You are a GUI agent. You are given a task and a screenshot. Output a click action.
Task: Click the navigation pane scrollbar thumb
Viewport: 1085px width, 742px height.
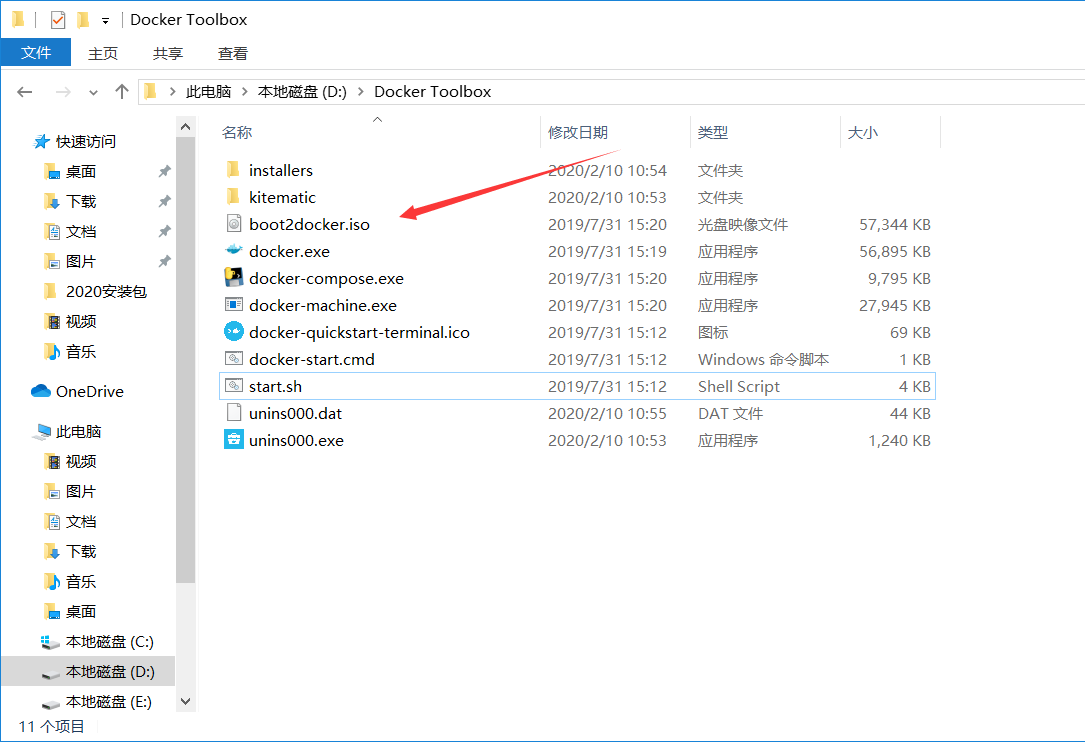(185, 360)
